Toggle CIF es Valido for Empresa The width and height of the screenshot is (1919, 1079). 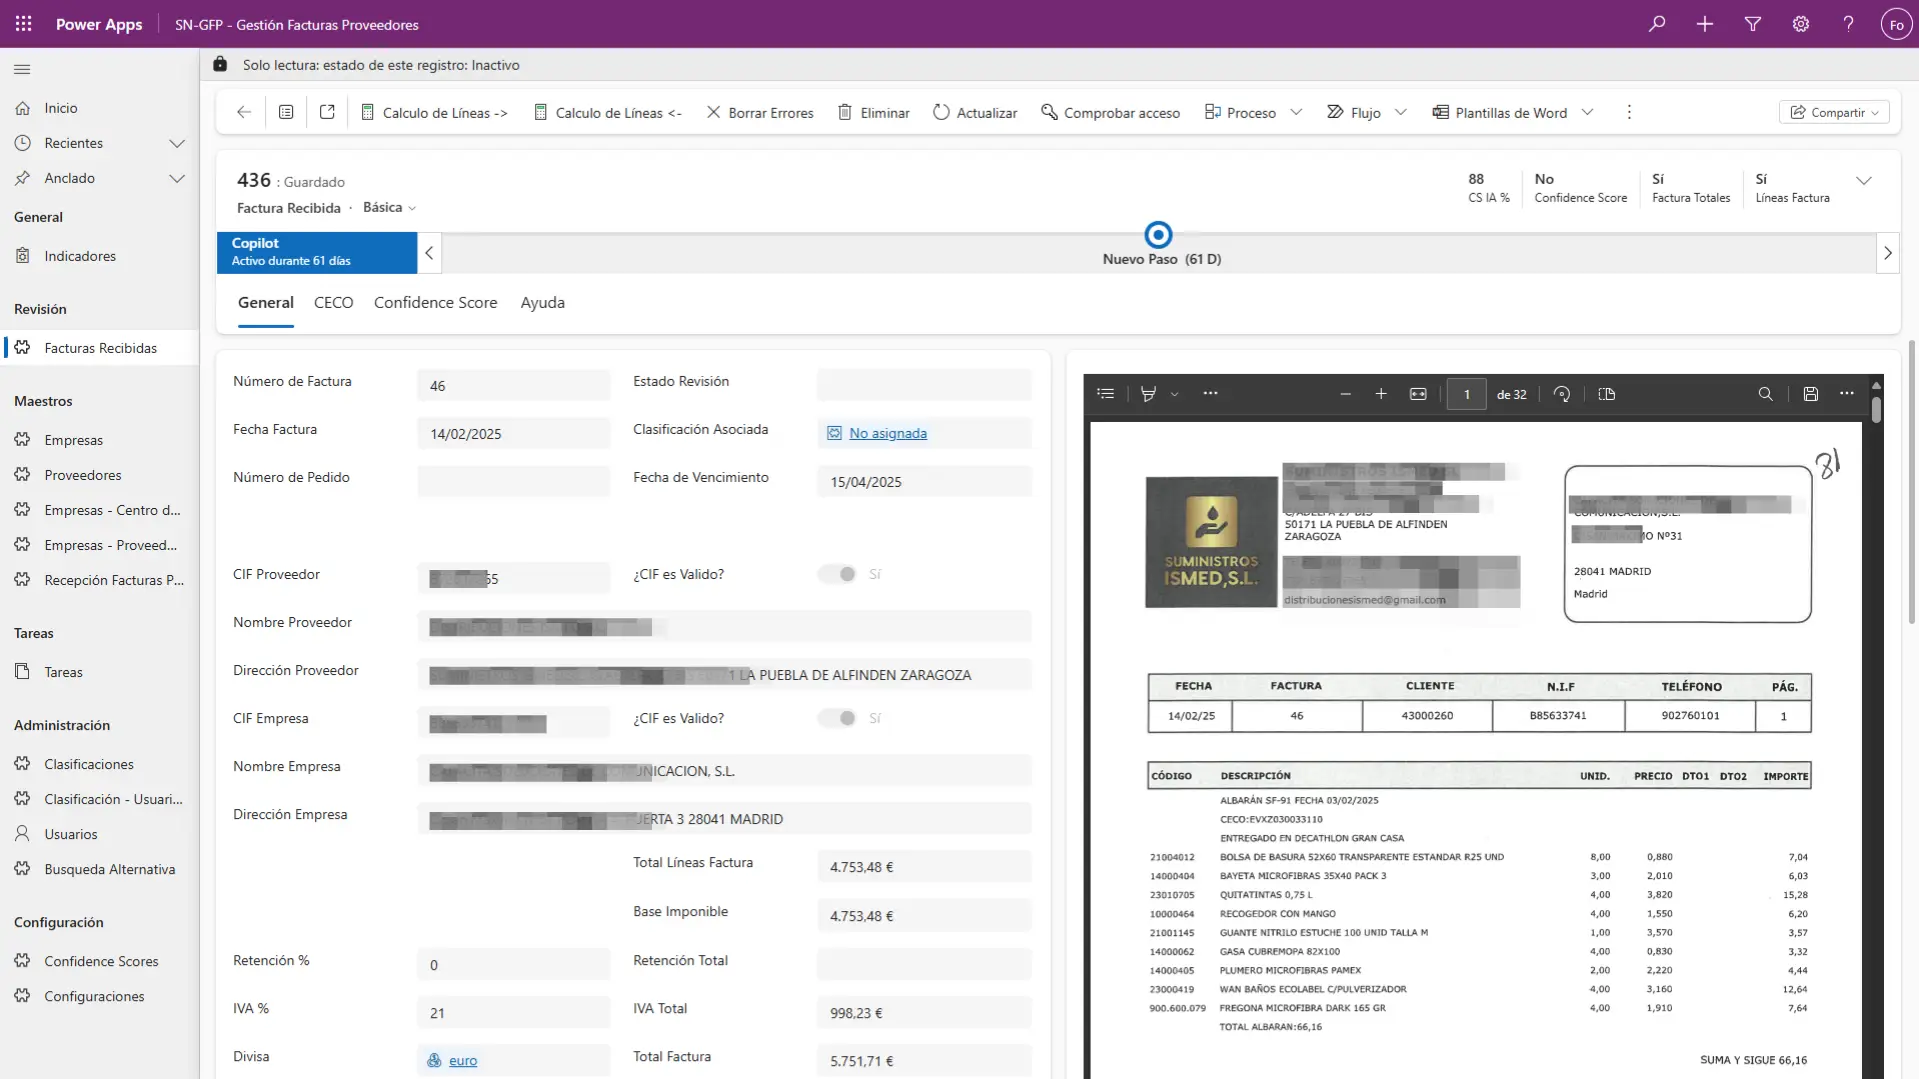pyautogui.click(x=838, y=718)
